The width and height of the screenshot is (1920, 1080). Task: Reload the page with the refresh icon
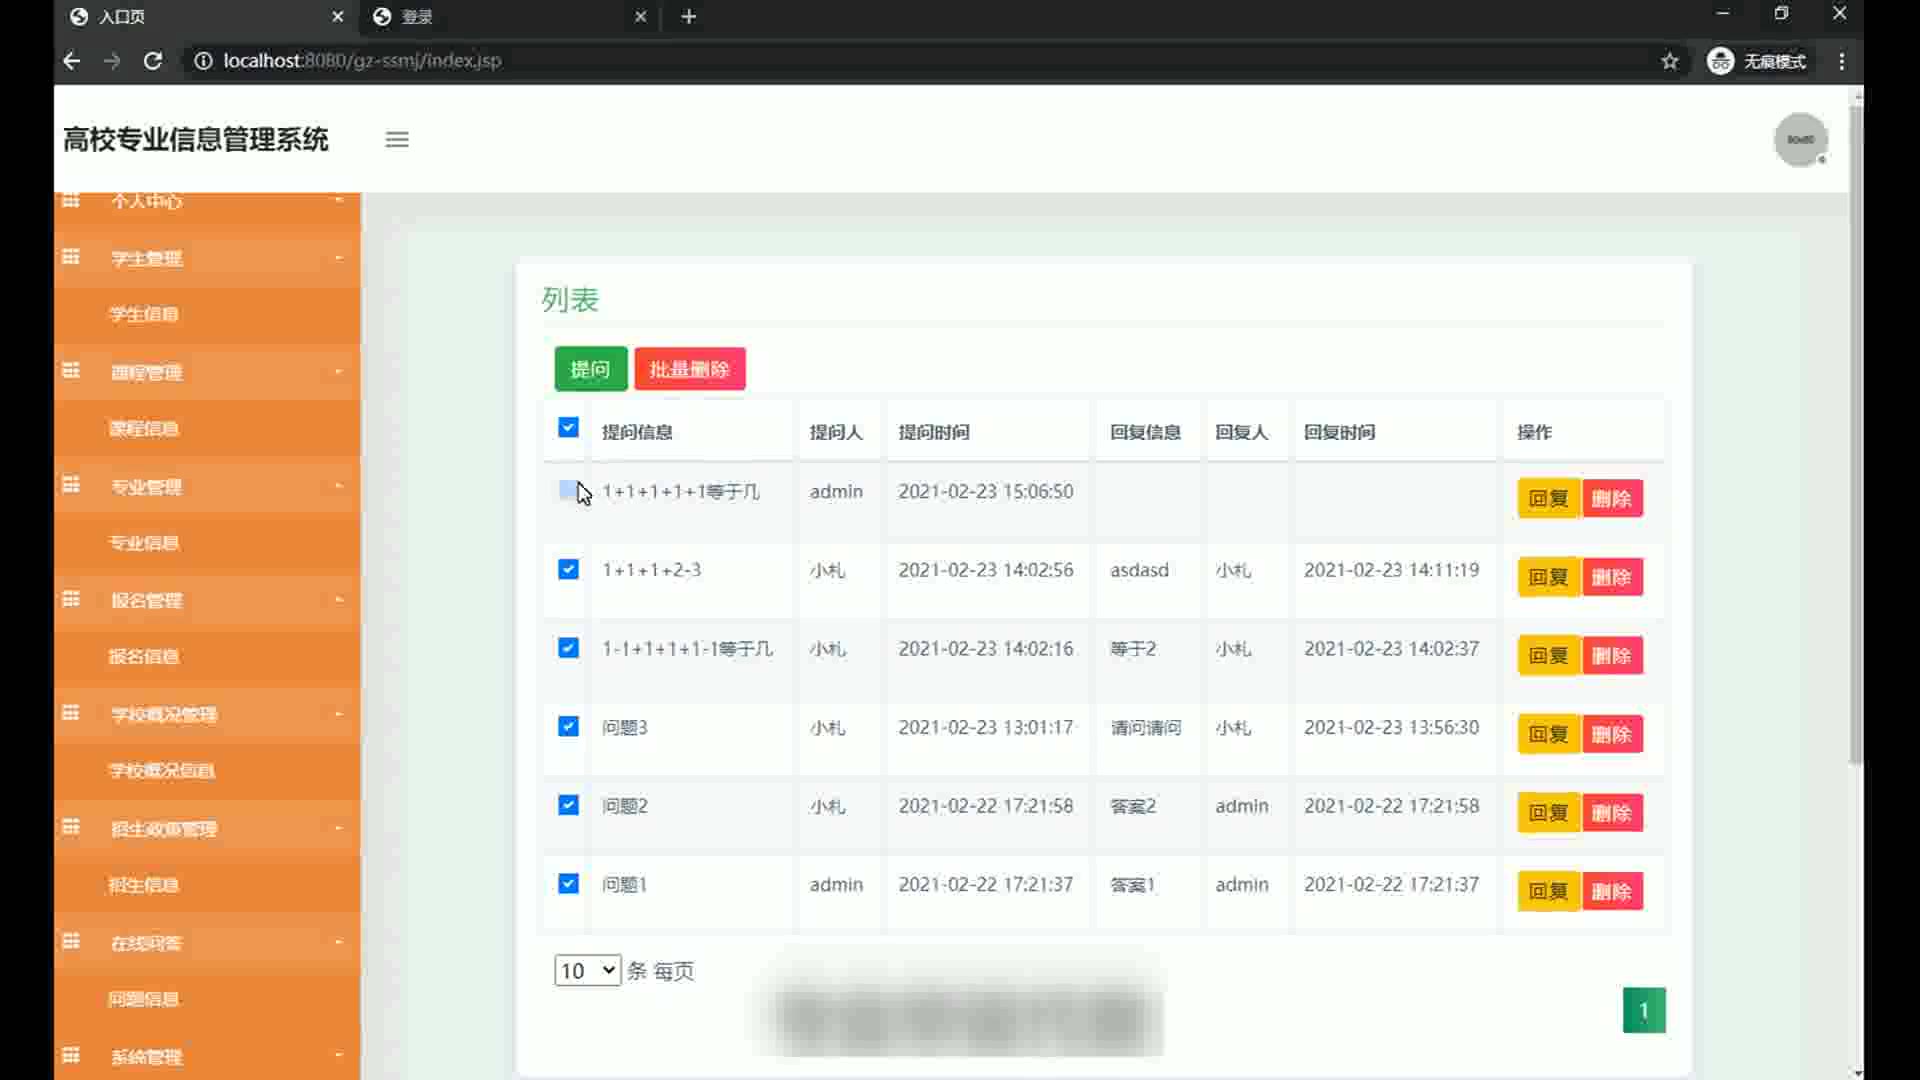coord(153,61)
